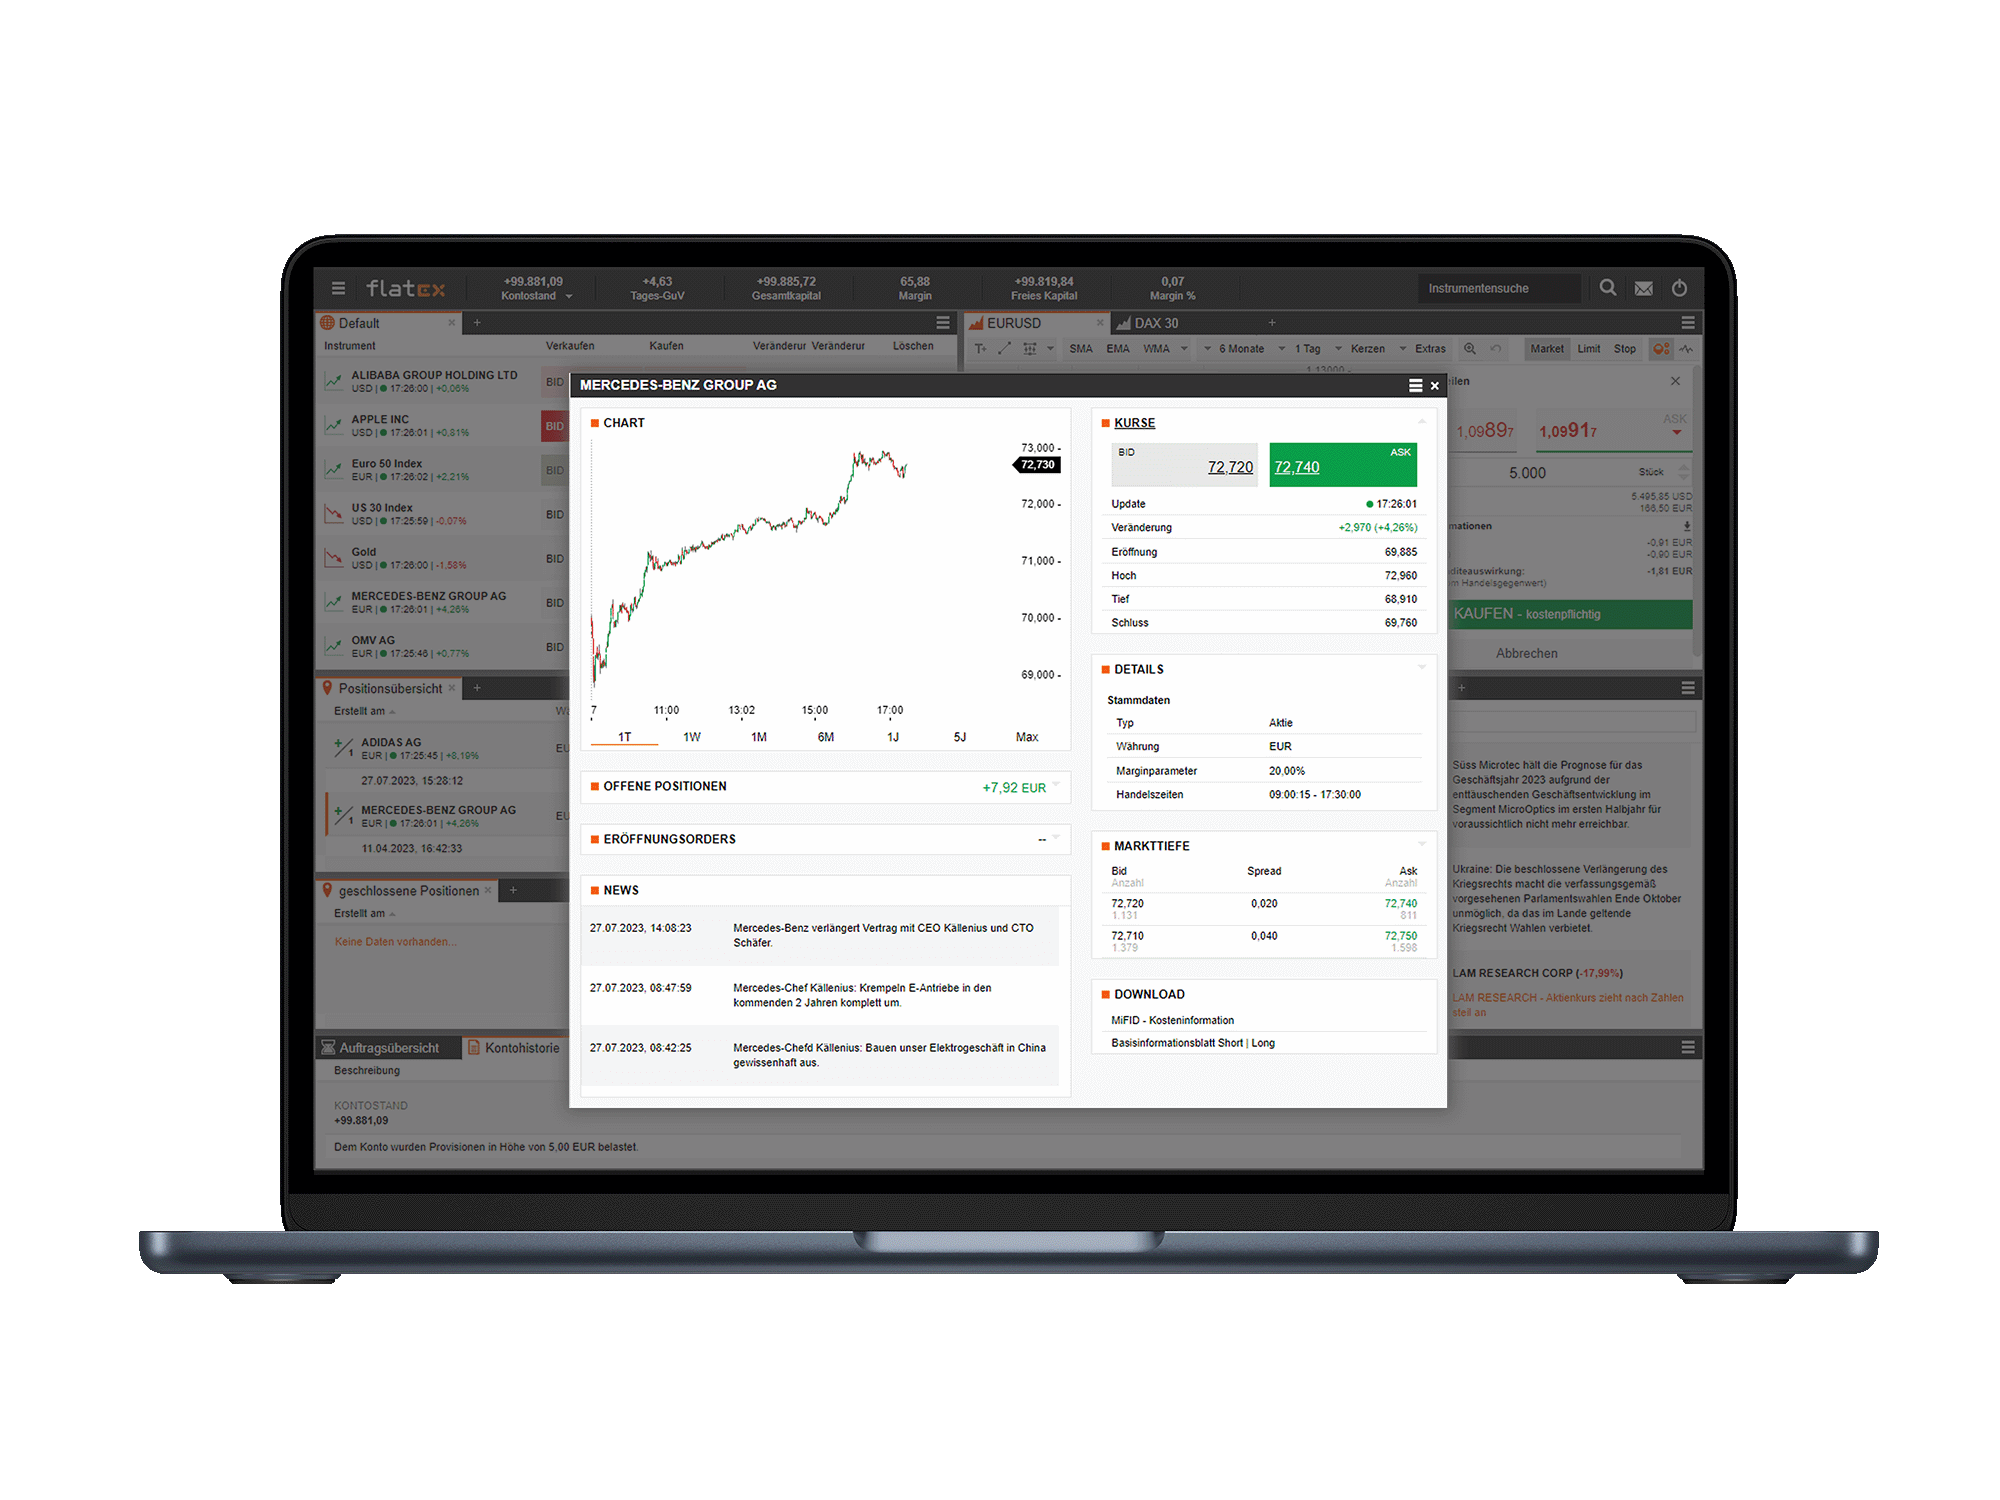Click the power logout icon
The width and height of the screenshot is (2000, 1500).
click(x=1680, y=288)
